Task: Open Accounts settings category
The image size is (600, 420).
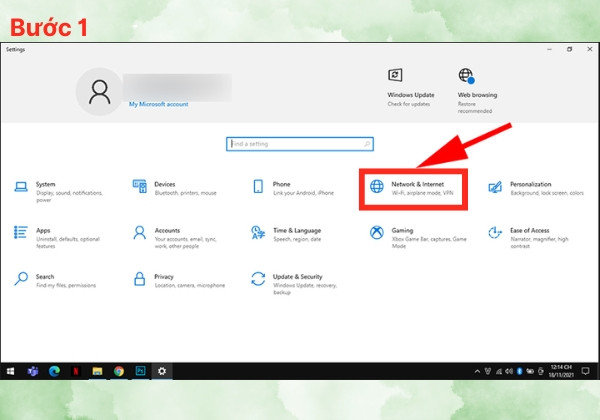Action: click(175, 237)
